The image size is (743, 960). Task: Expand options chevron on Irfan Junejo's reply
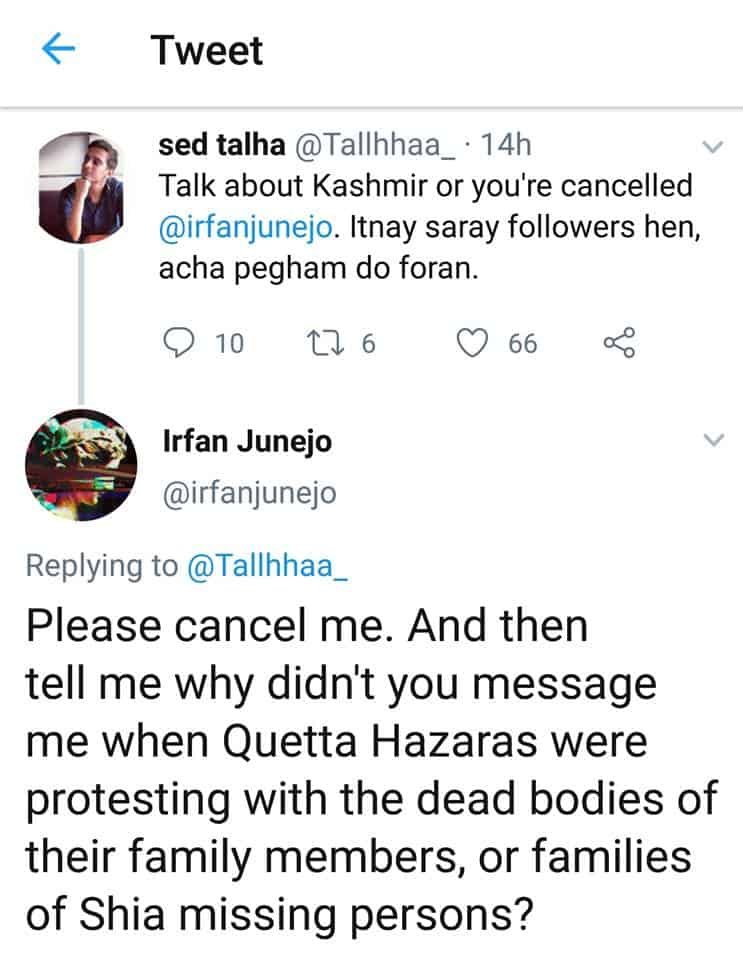click(713, 440)
